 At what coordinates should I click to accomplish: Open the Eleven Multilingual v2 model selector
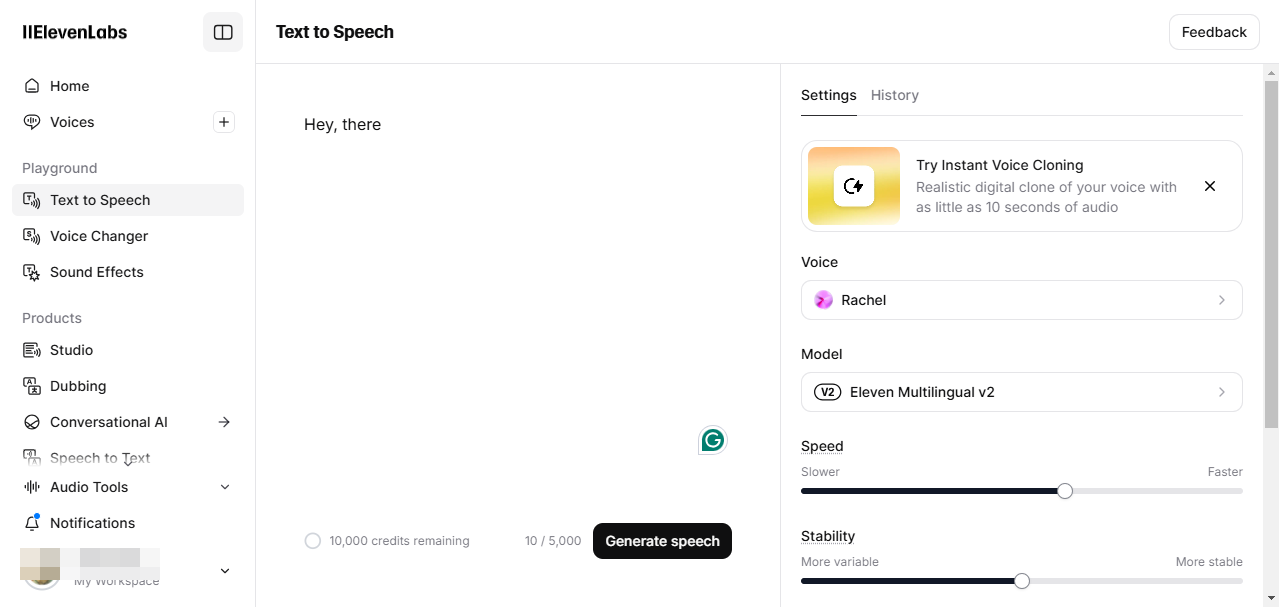(1021, 392)
